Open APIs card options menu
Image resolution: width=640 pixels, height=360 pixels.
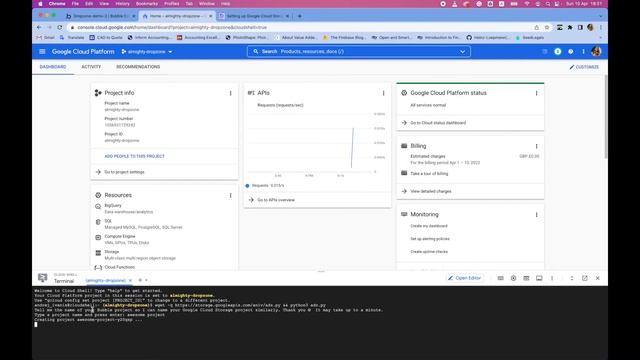pyautogui.click(x=383, y=93)
